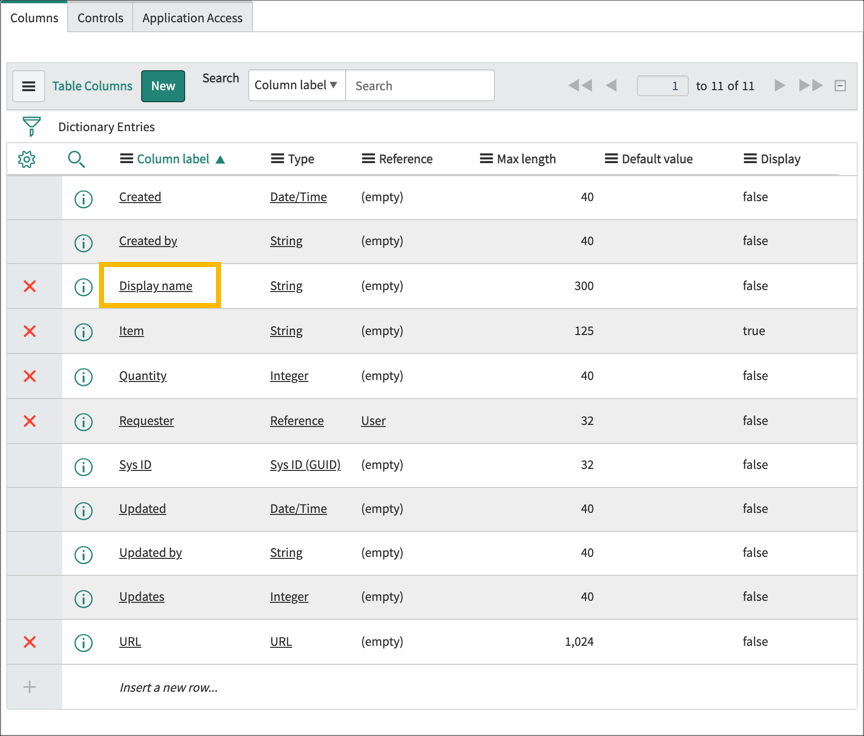Delete the URL column using its red X
This screenshot has height=736, width=864.
point(27,642)
